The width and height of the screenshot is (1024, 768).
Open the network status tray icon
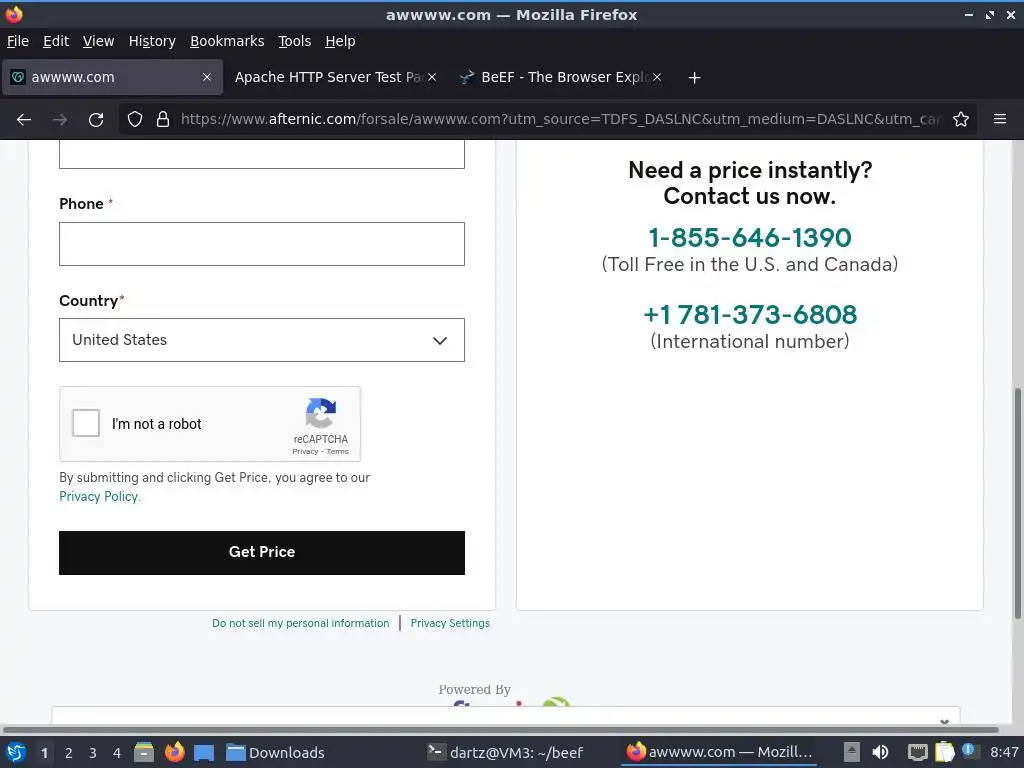918,752
